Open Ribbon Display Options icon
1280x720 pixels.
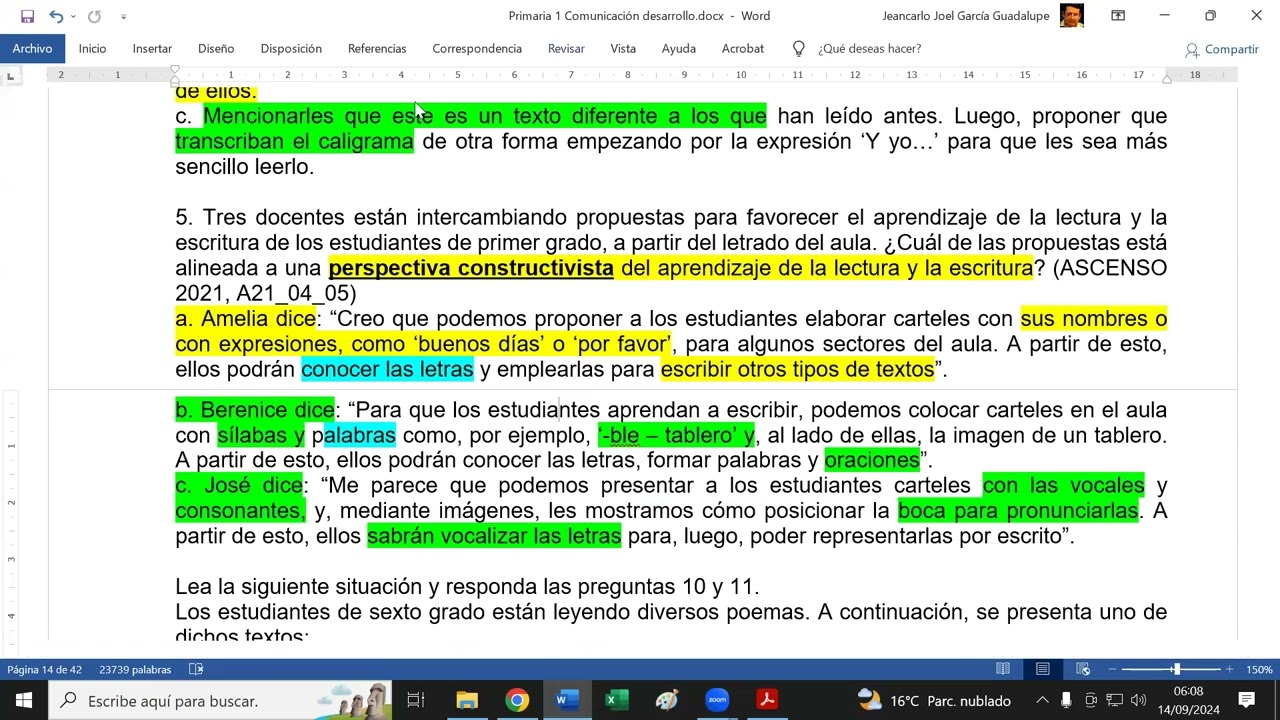click(1118, 16)
